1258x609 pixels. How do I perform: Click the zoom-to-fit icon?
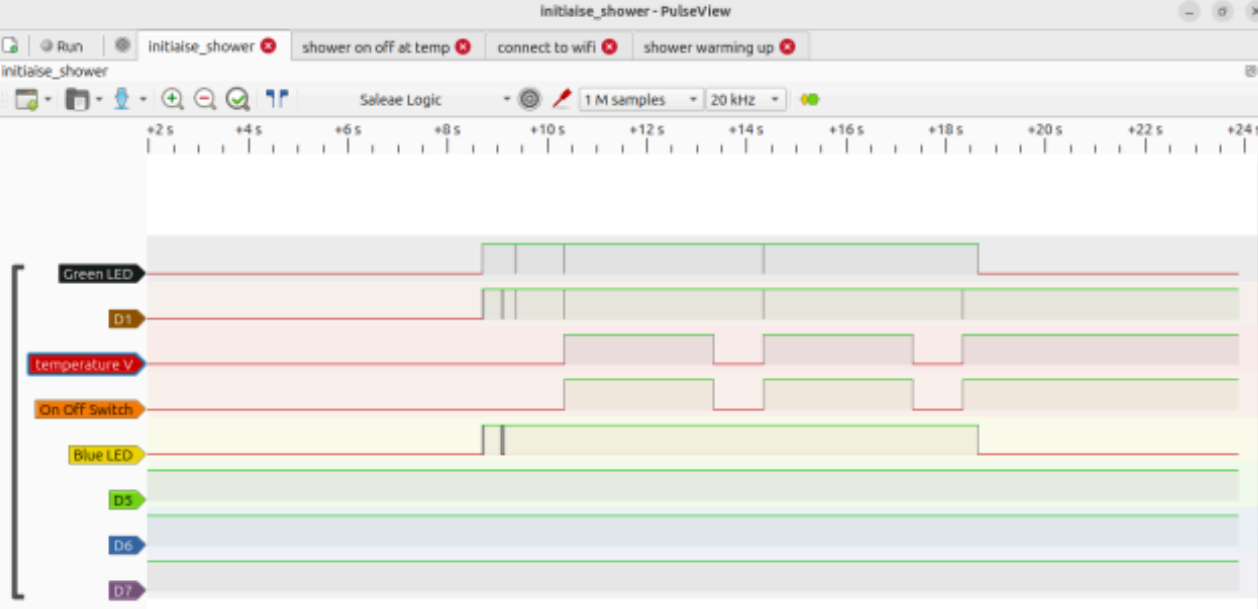click(x=237, y=99)
